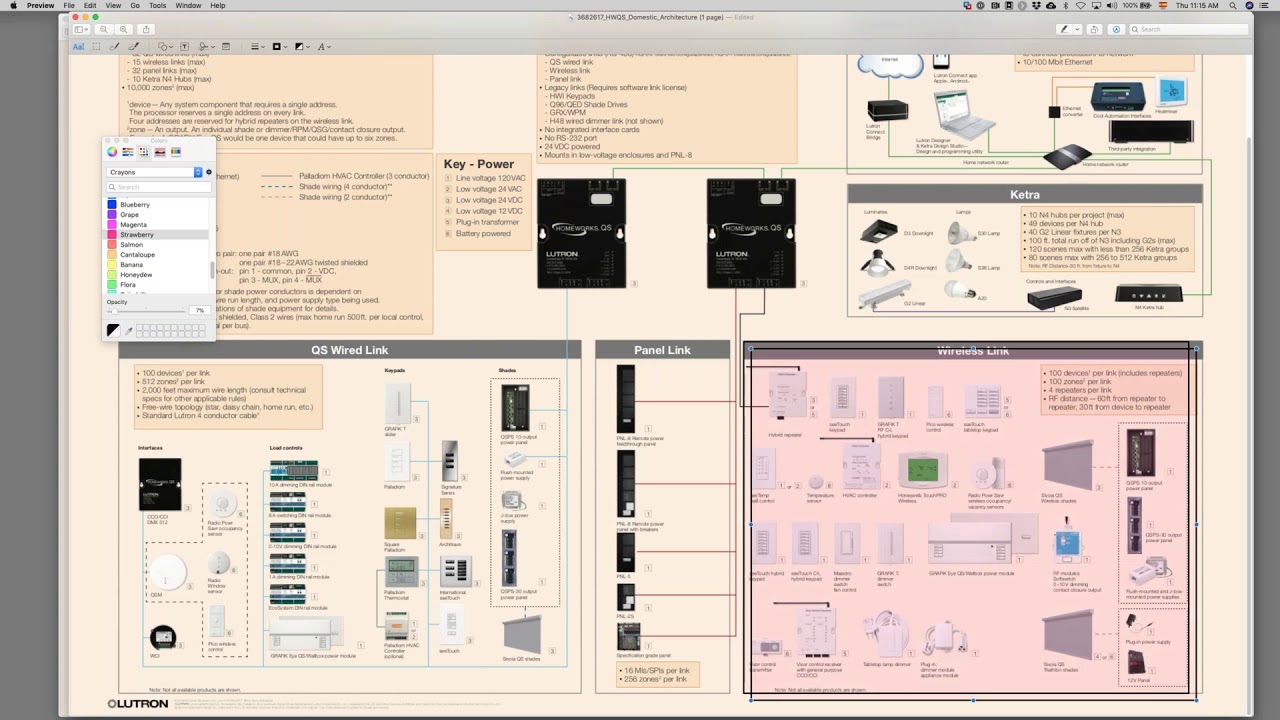The image size is (1280, 720).
Task: Select the Text Selection tool in markup toolbar
Action: [x=78, y=46]
